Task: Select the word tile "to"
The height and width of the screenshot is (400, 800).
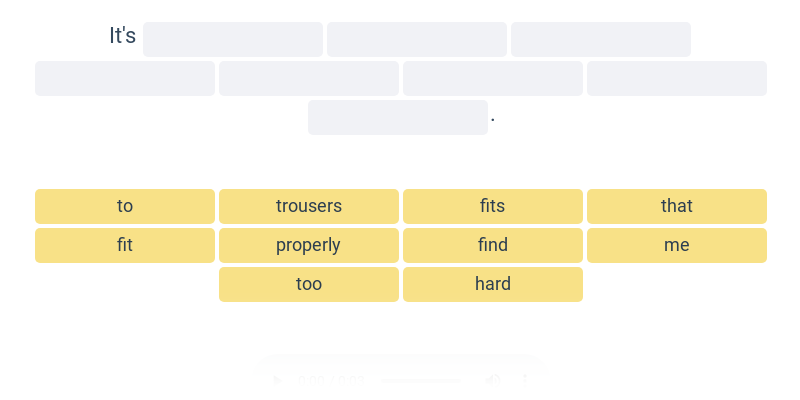Action: (125, 206)
